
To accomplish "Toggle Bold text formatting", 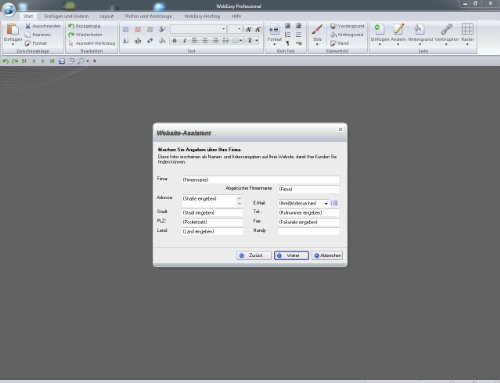I will coord(174,41).
